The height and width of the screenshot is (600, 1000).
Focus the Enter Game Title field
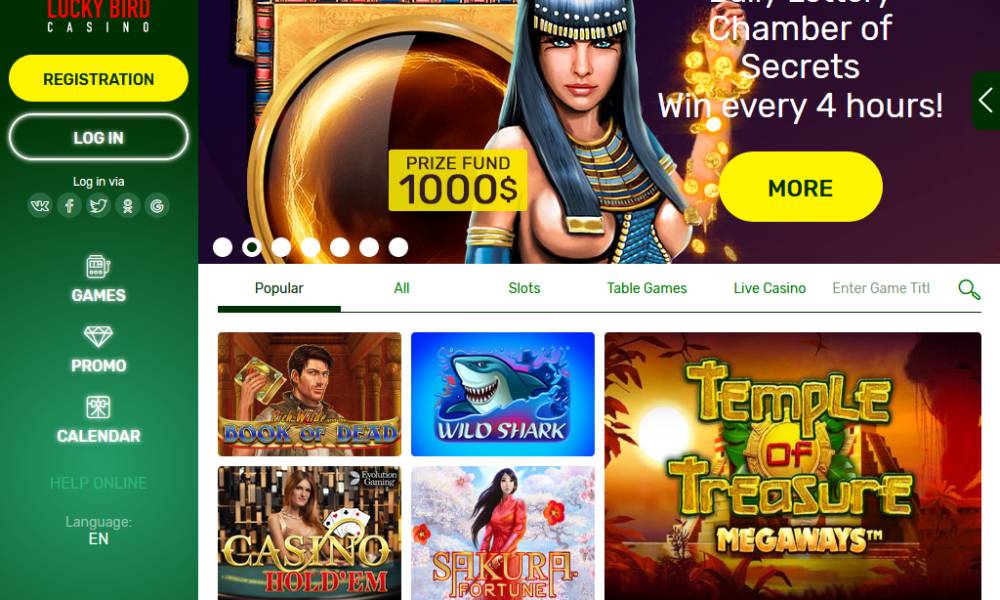point(881,288)
